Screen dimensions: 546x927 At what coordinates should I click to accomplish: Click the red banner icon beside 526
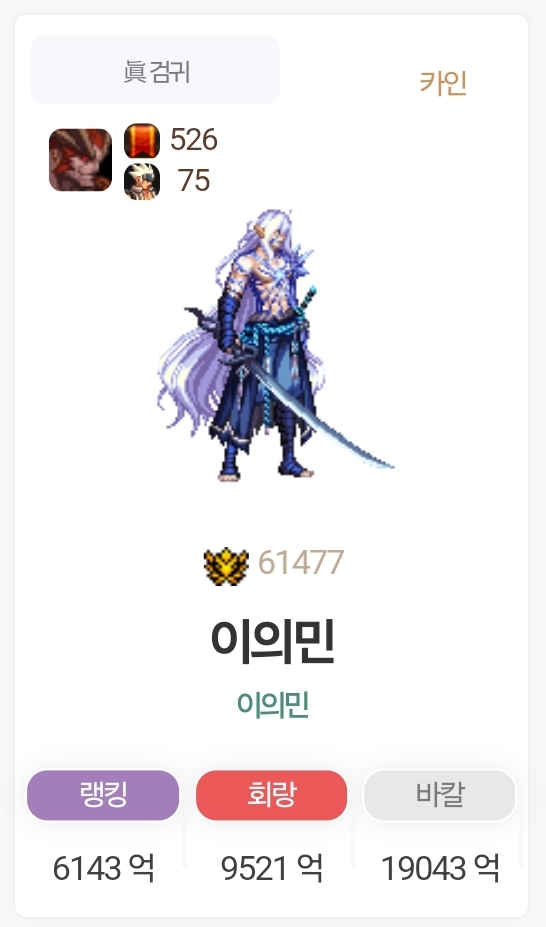tap(142, 141)
